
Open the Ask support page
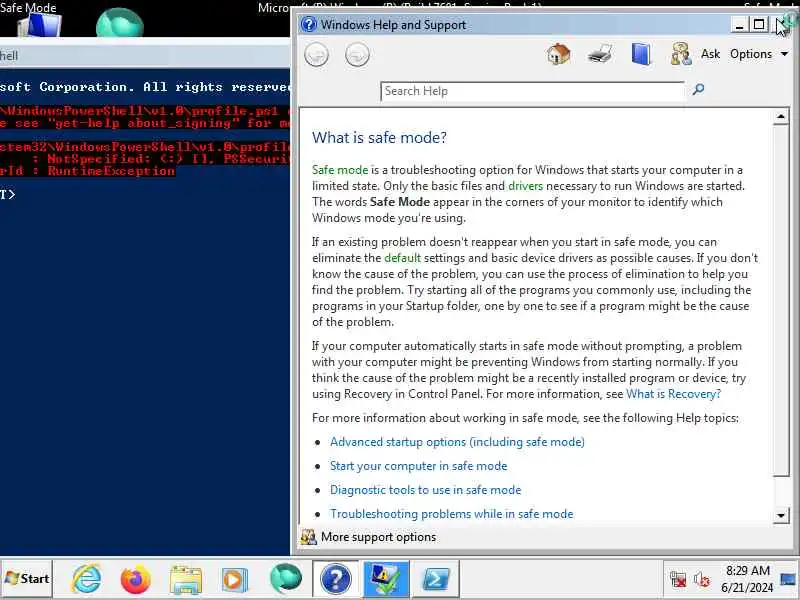point(710,54)
